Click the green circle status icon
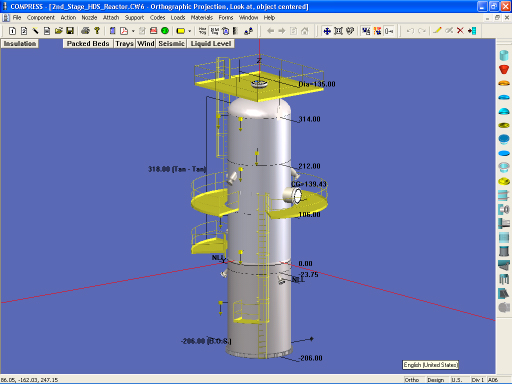This screenshot has width=512, height=384. pos(165,31)
